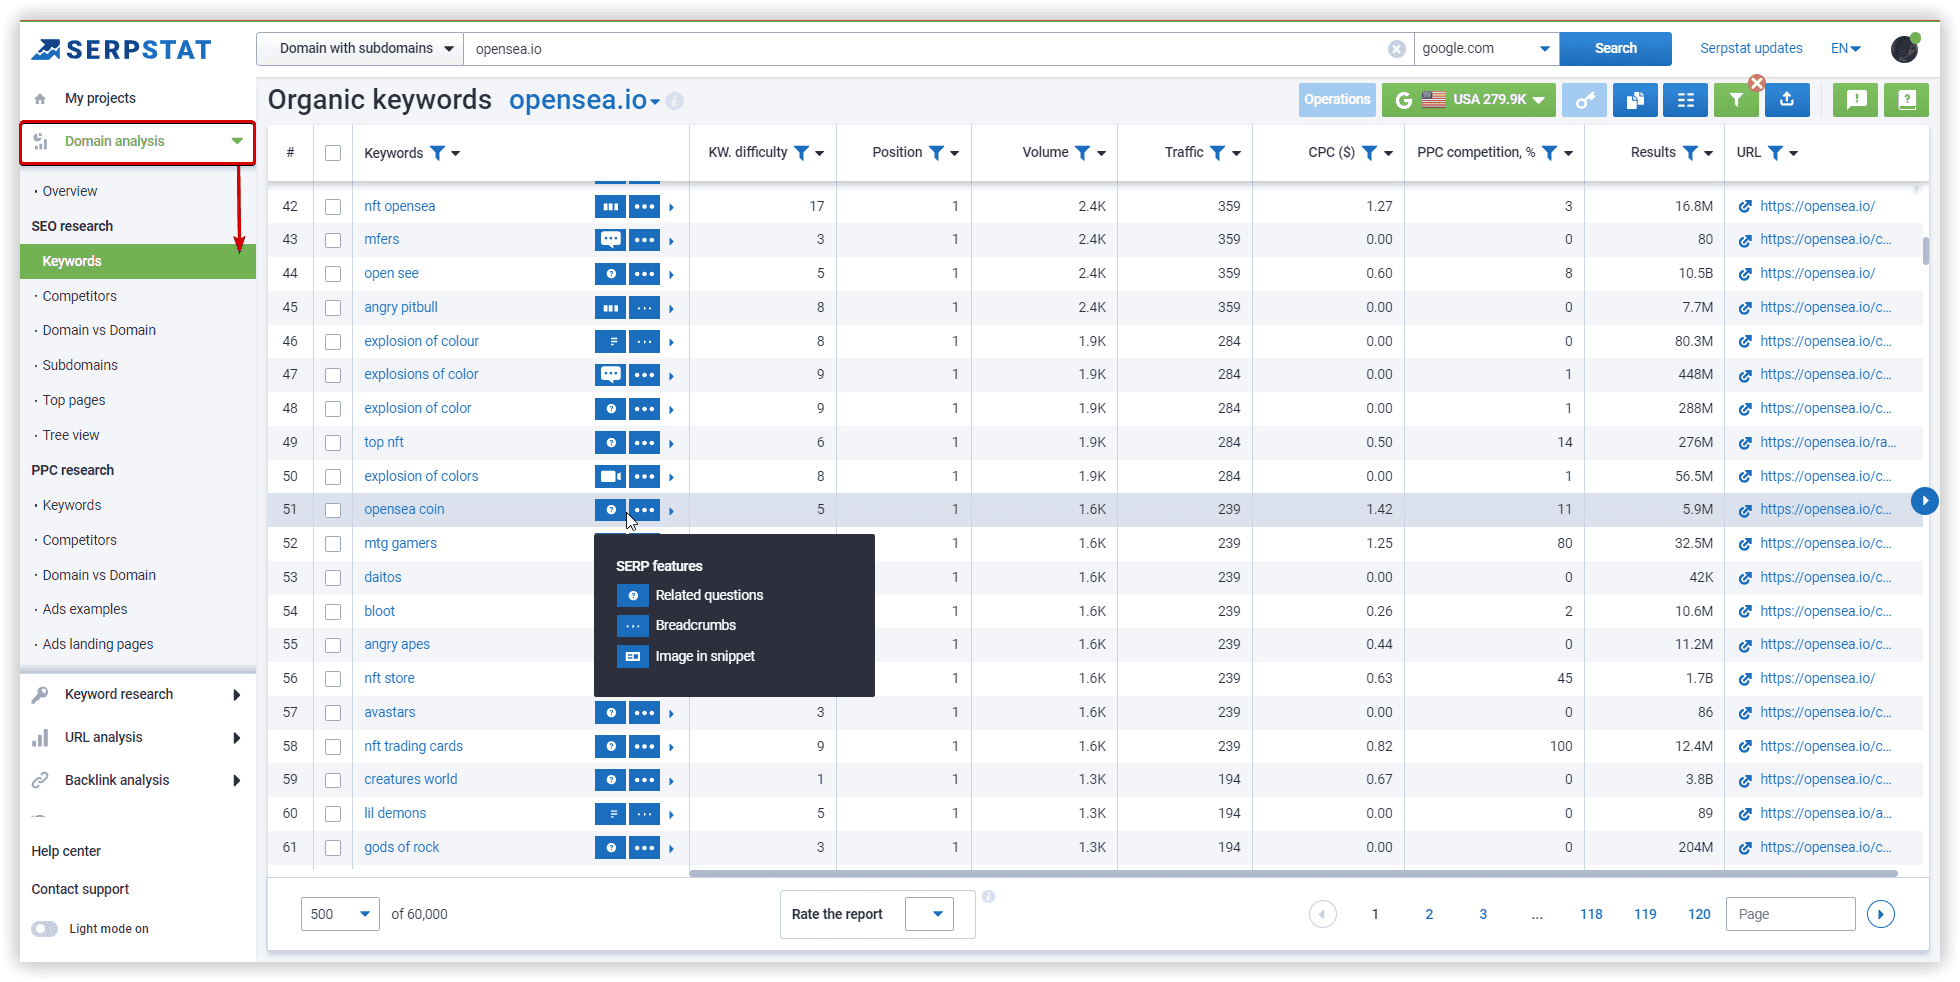Viewport: 1960px width, 982px height.
Task: Click next page circle arrow button
Action: pyautogui.click(x=1881, y=914)
